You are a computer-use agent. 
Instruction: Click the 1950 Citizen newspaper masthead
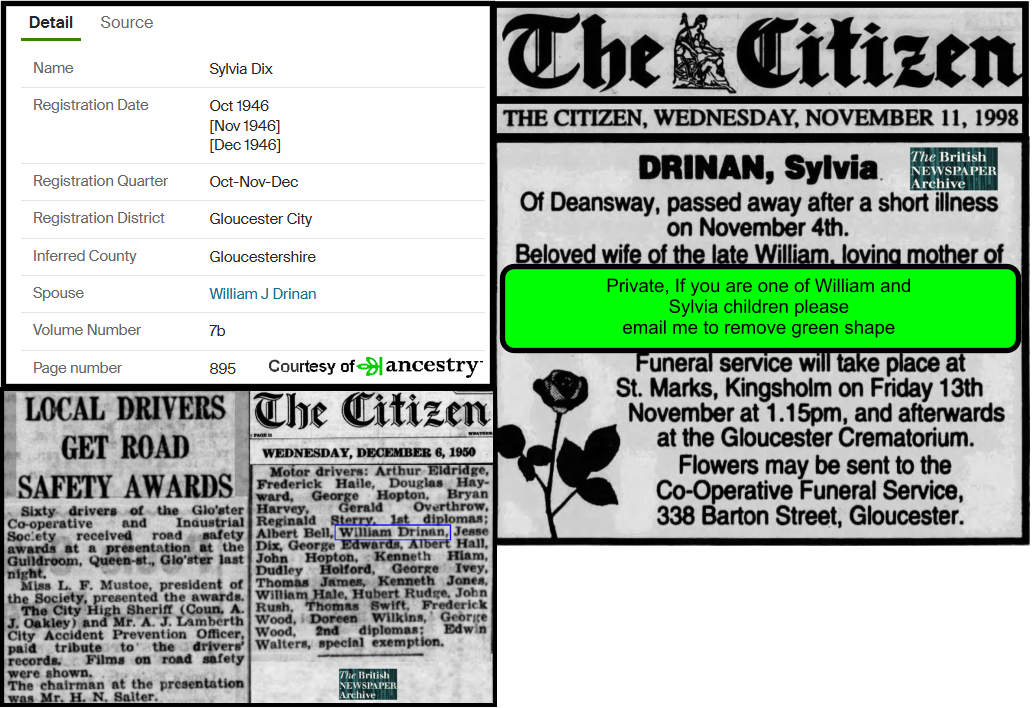click(372, 411)
